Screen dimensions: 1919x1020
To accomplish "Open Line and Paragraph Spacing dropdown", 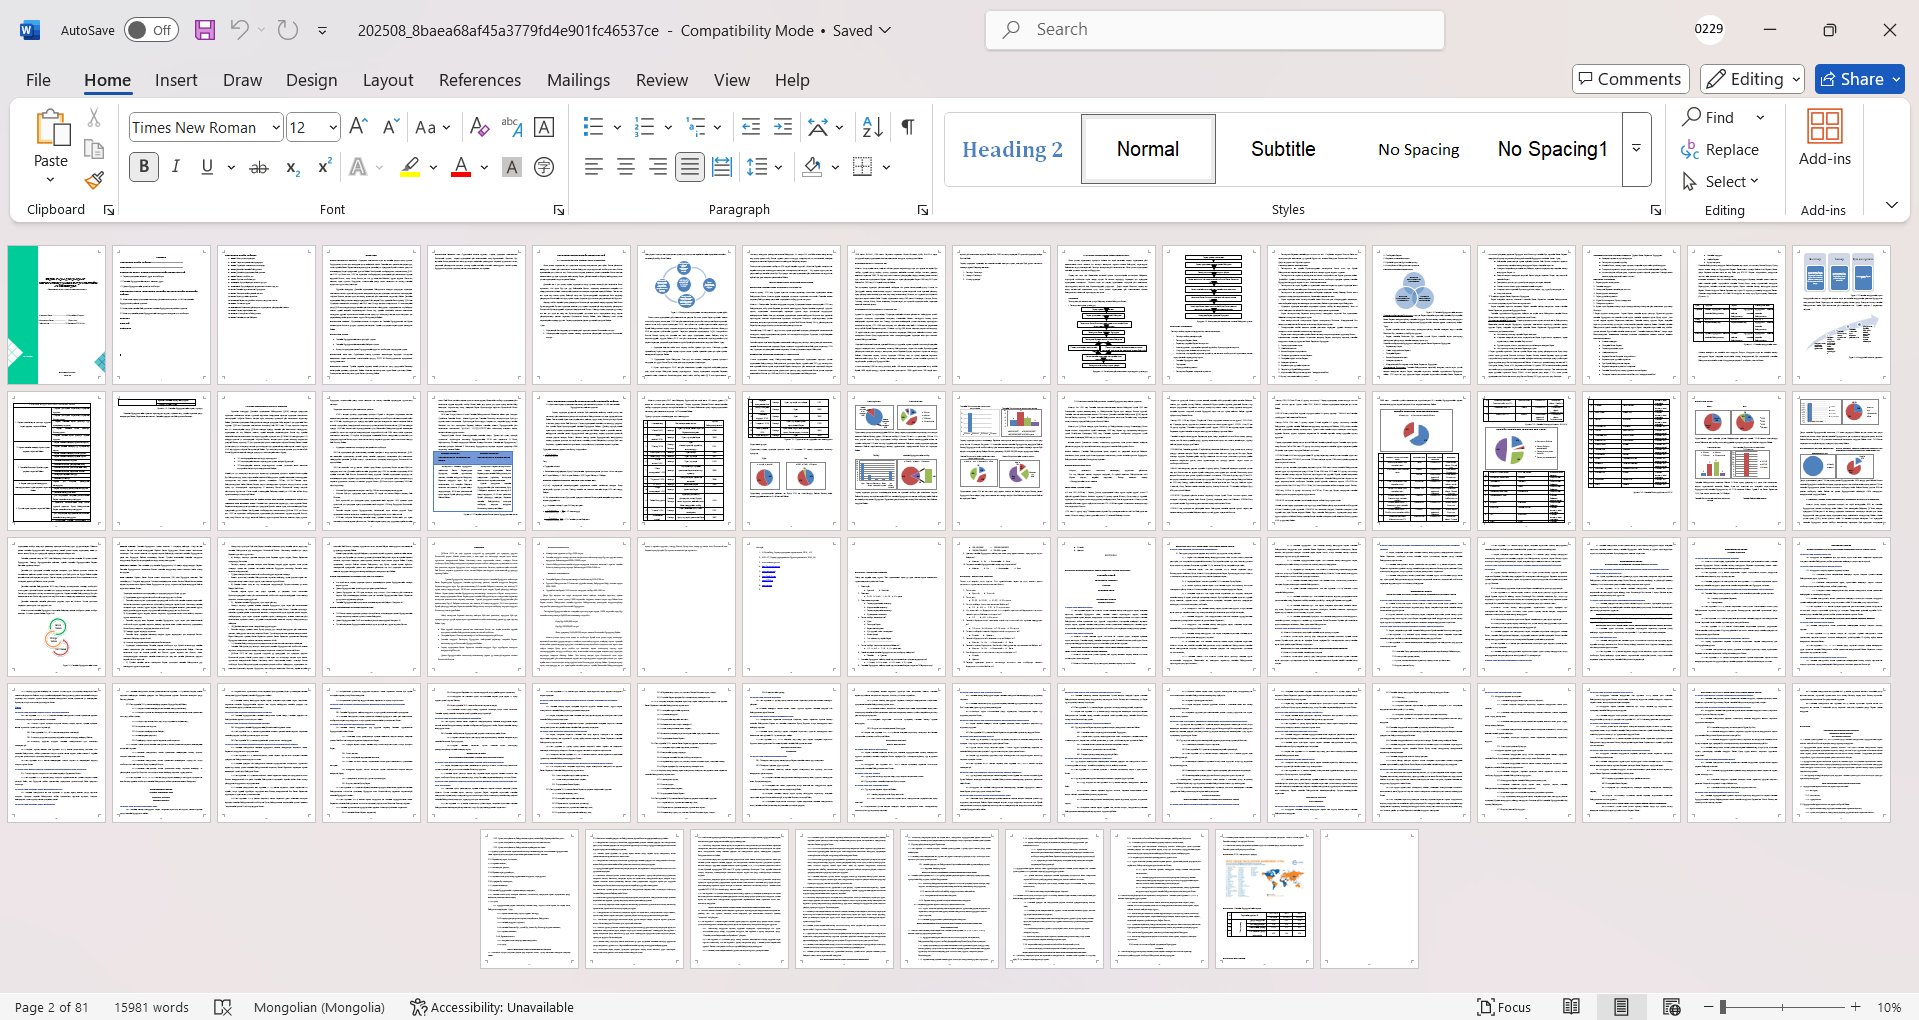I will (x=765, y=167).
